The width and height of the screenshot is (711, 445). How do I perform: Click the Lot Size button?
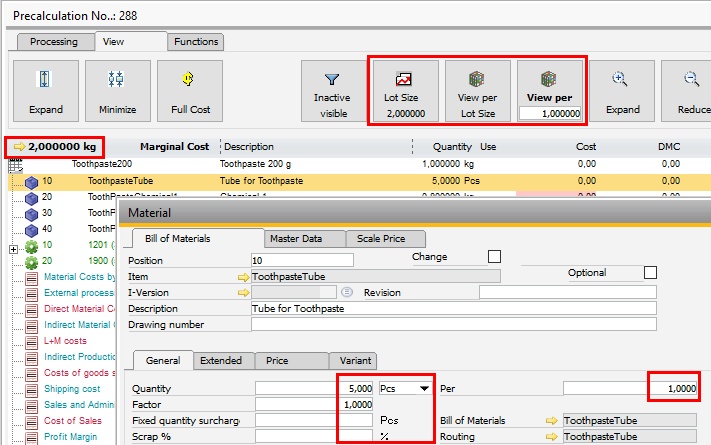click(404, 92)
